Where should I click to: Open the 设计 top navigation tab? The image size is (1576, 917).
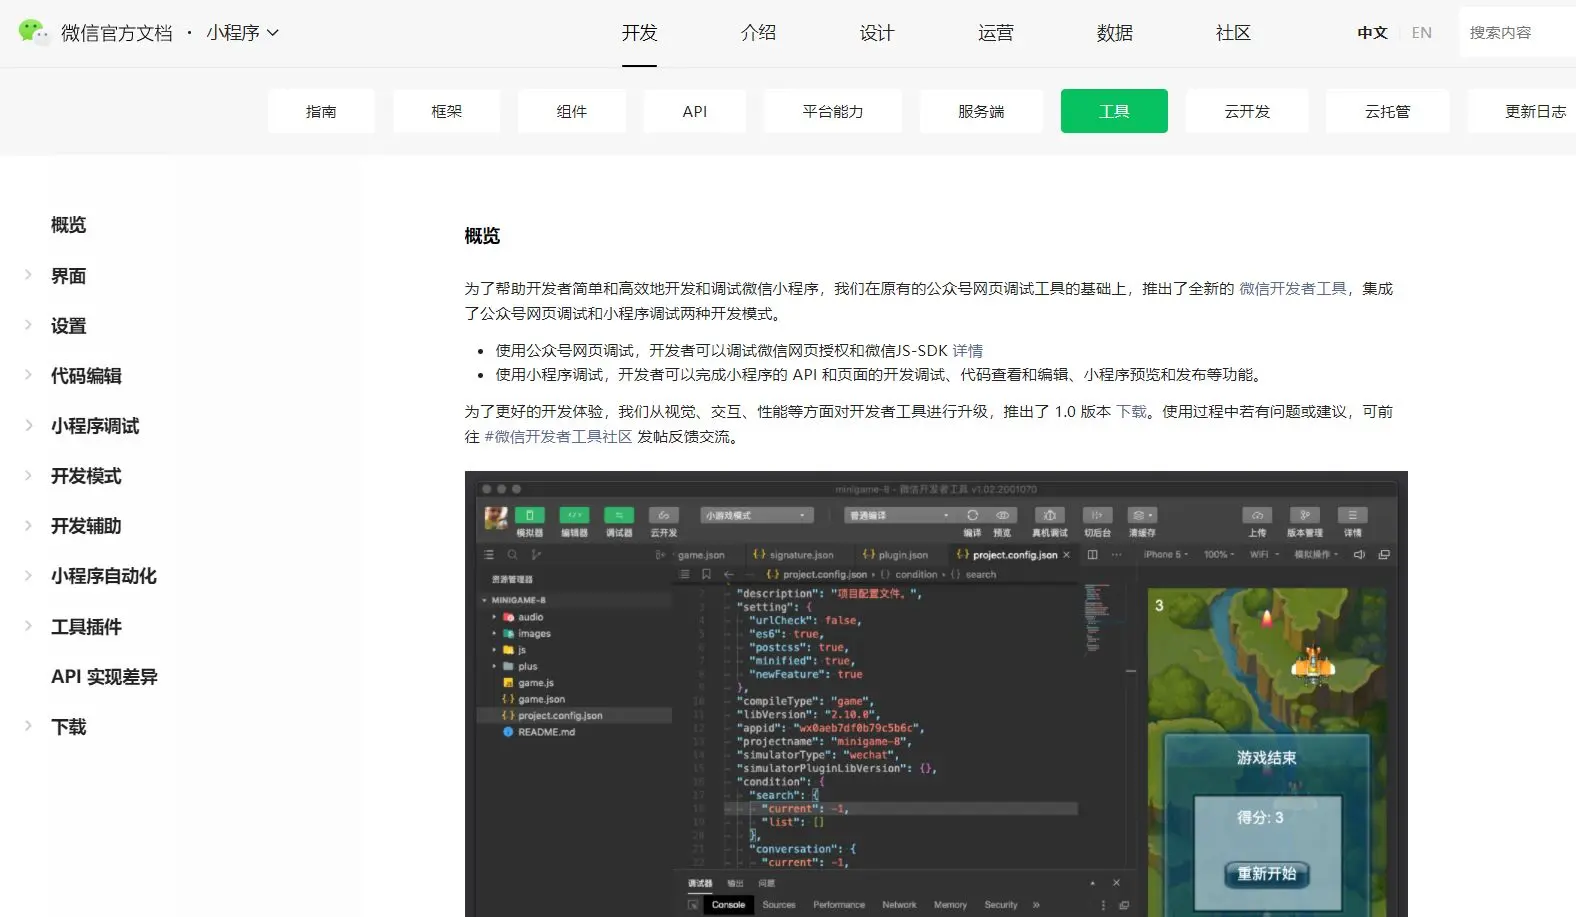(876, 33)
